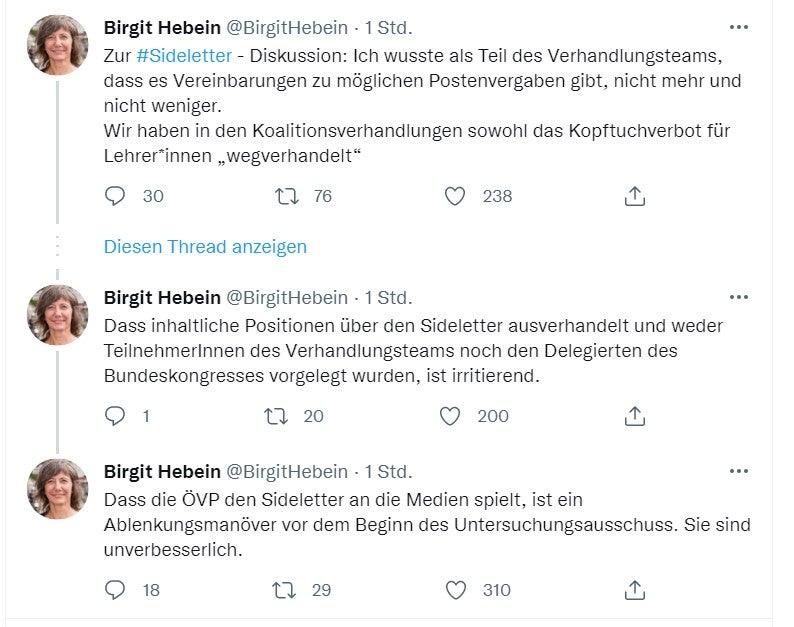Image resolution: width=794 pixels, height=627 pixels.
Task: Click the @BirgitHebein handle on the third tweet
Action: (x=287, y=471)
